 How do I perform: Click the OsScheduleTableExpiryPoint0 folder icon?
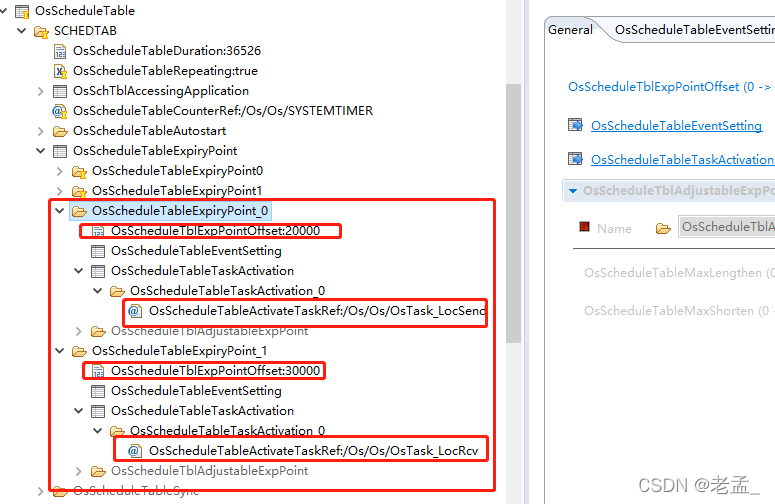pos(79,171)
